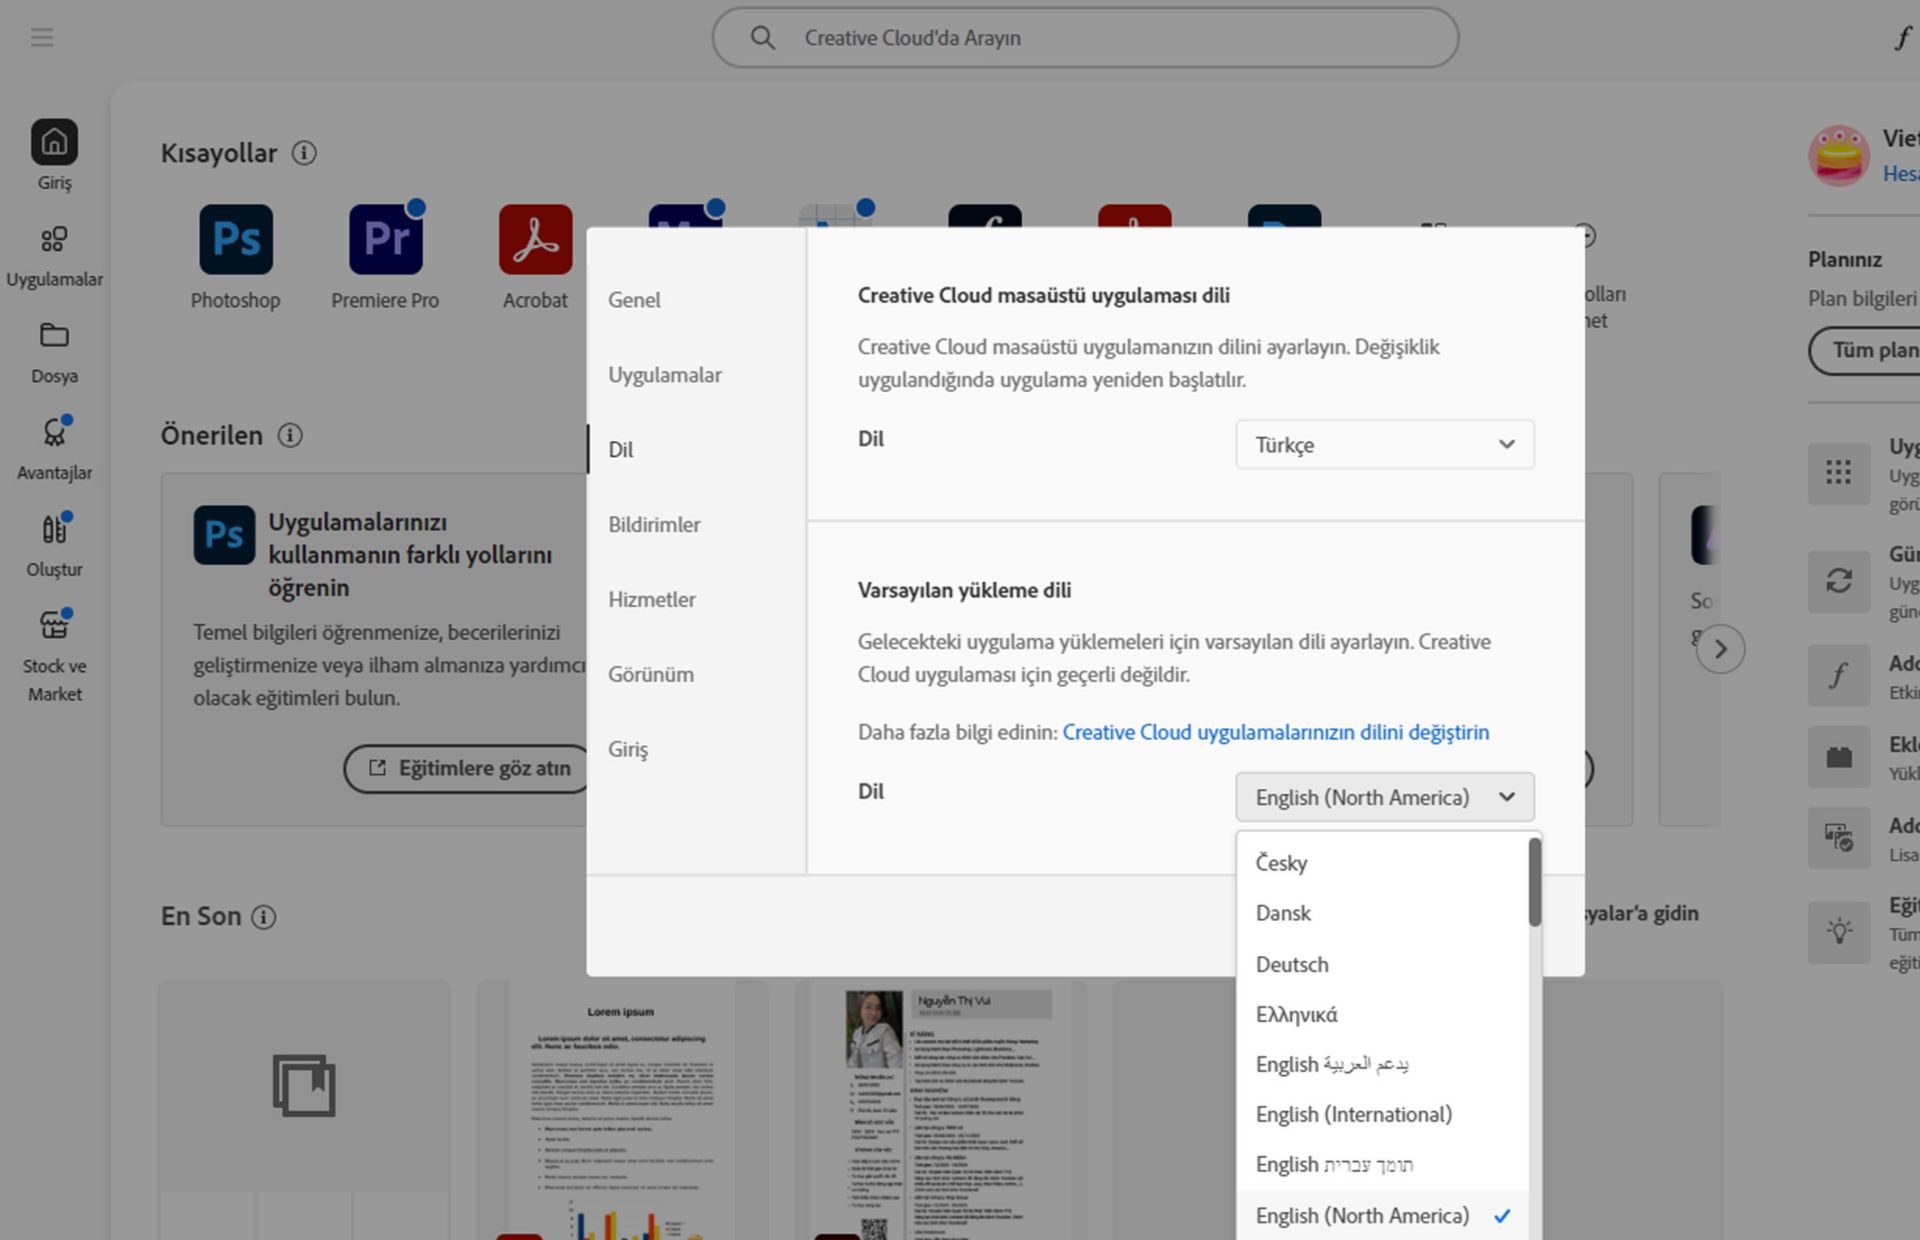The image size is (1920, 1240).
Task: Open the Görünüm preferences tab
Action: [x=650, y=675]
